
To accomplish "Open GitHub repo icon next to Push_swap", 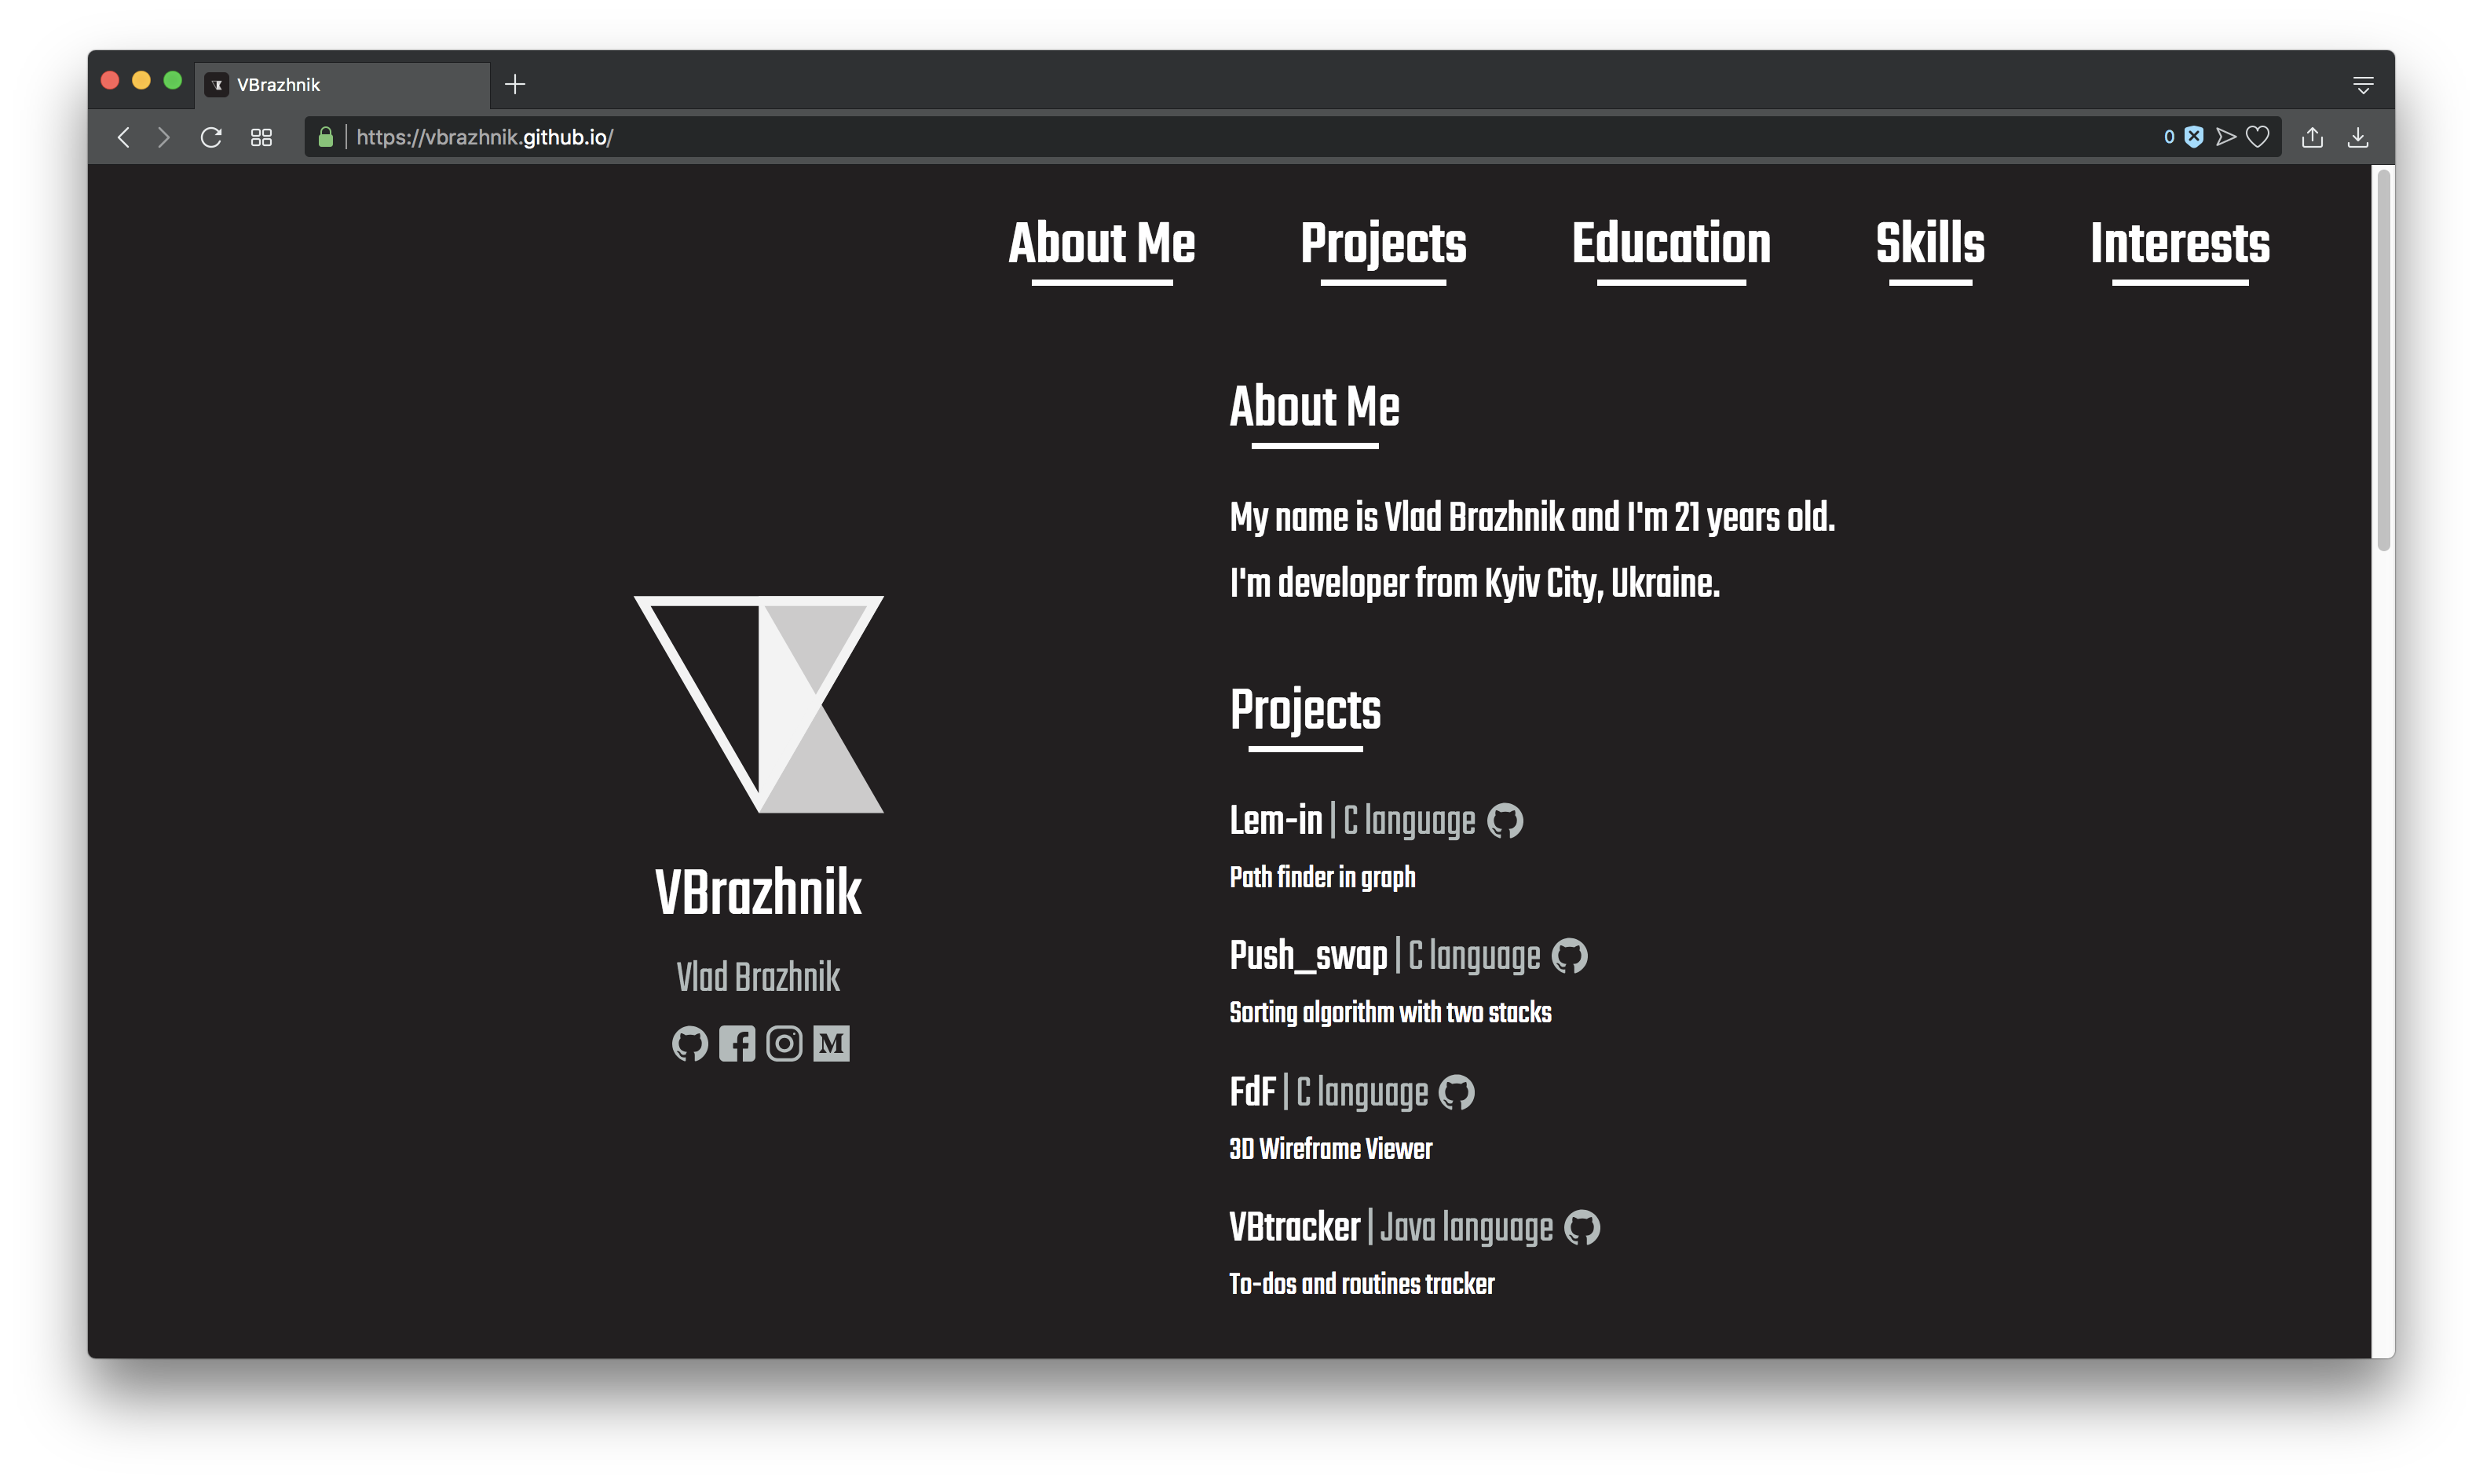I will click(1569, 956).
